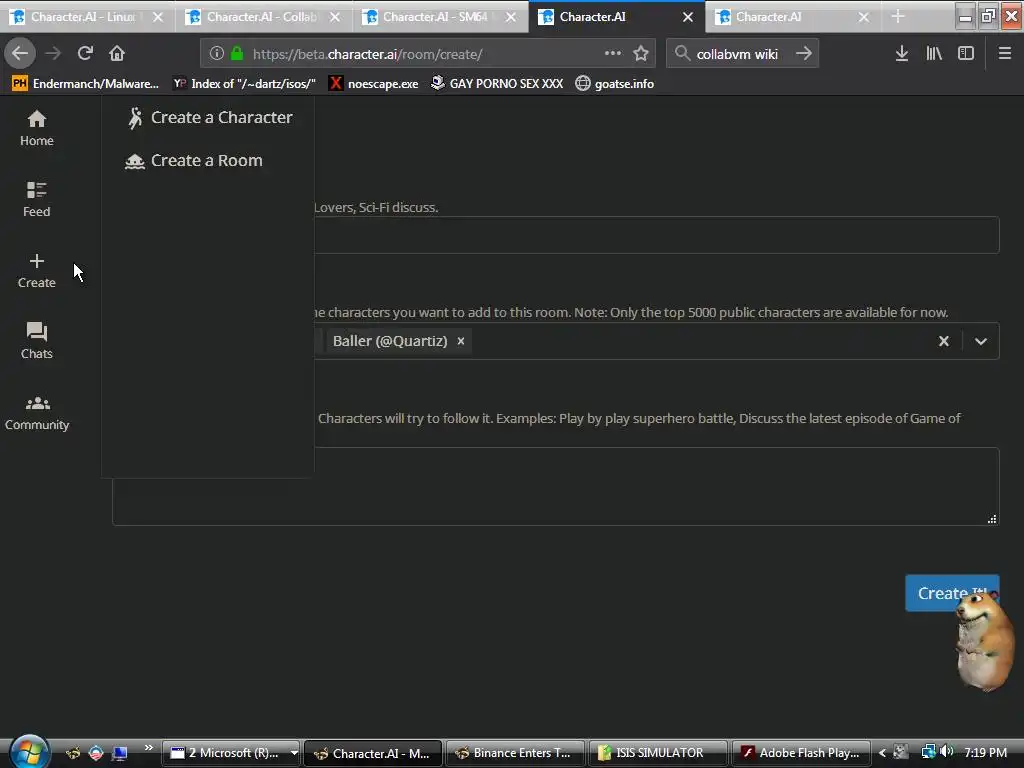Image resolution: width=1024 pixels, height=768 pixels.
Task: Click the Create plus icon in sidebar
Action: tap(37, 261)
